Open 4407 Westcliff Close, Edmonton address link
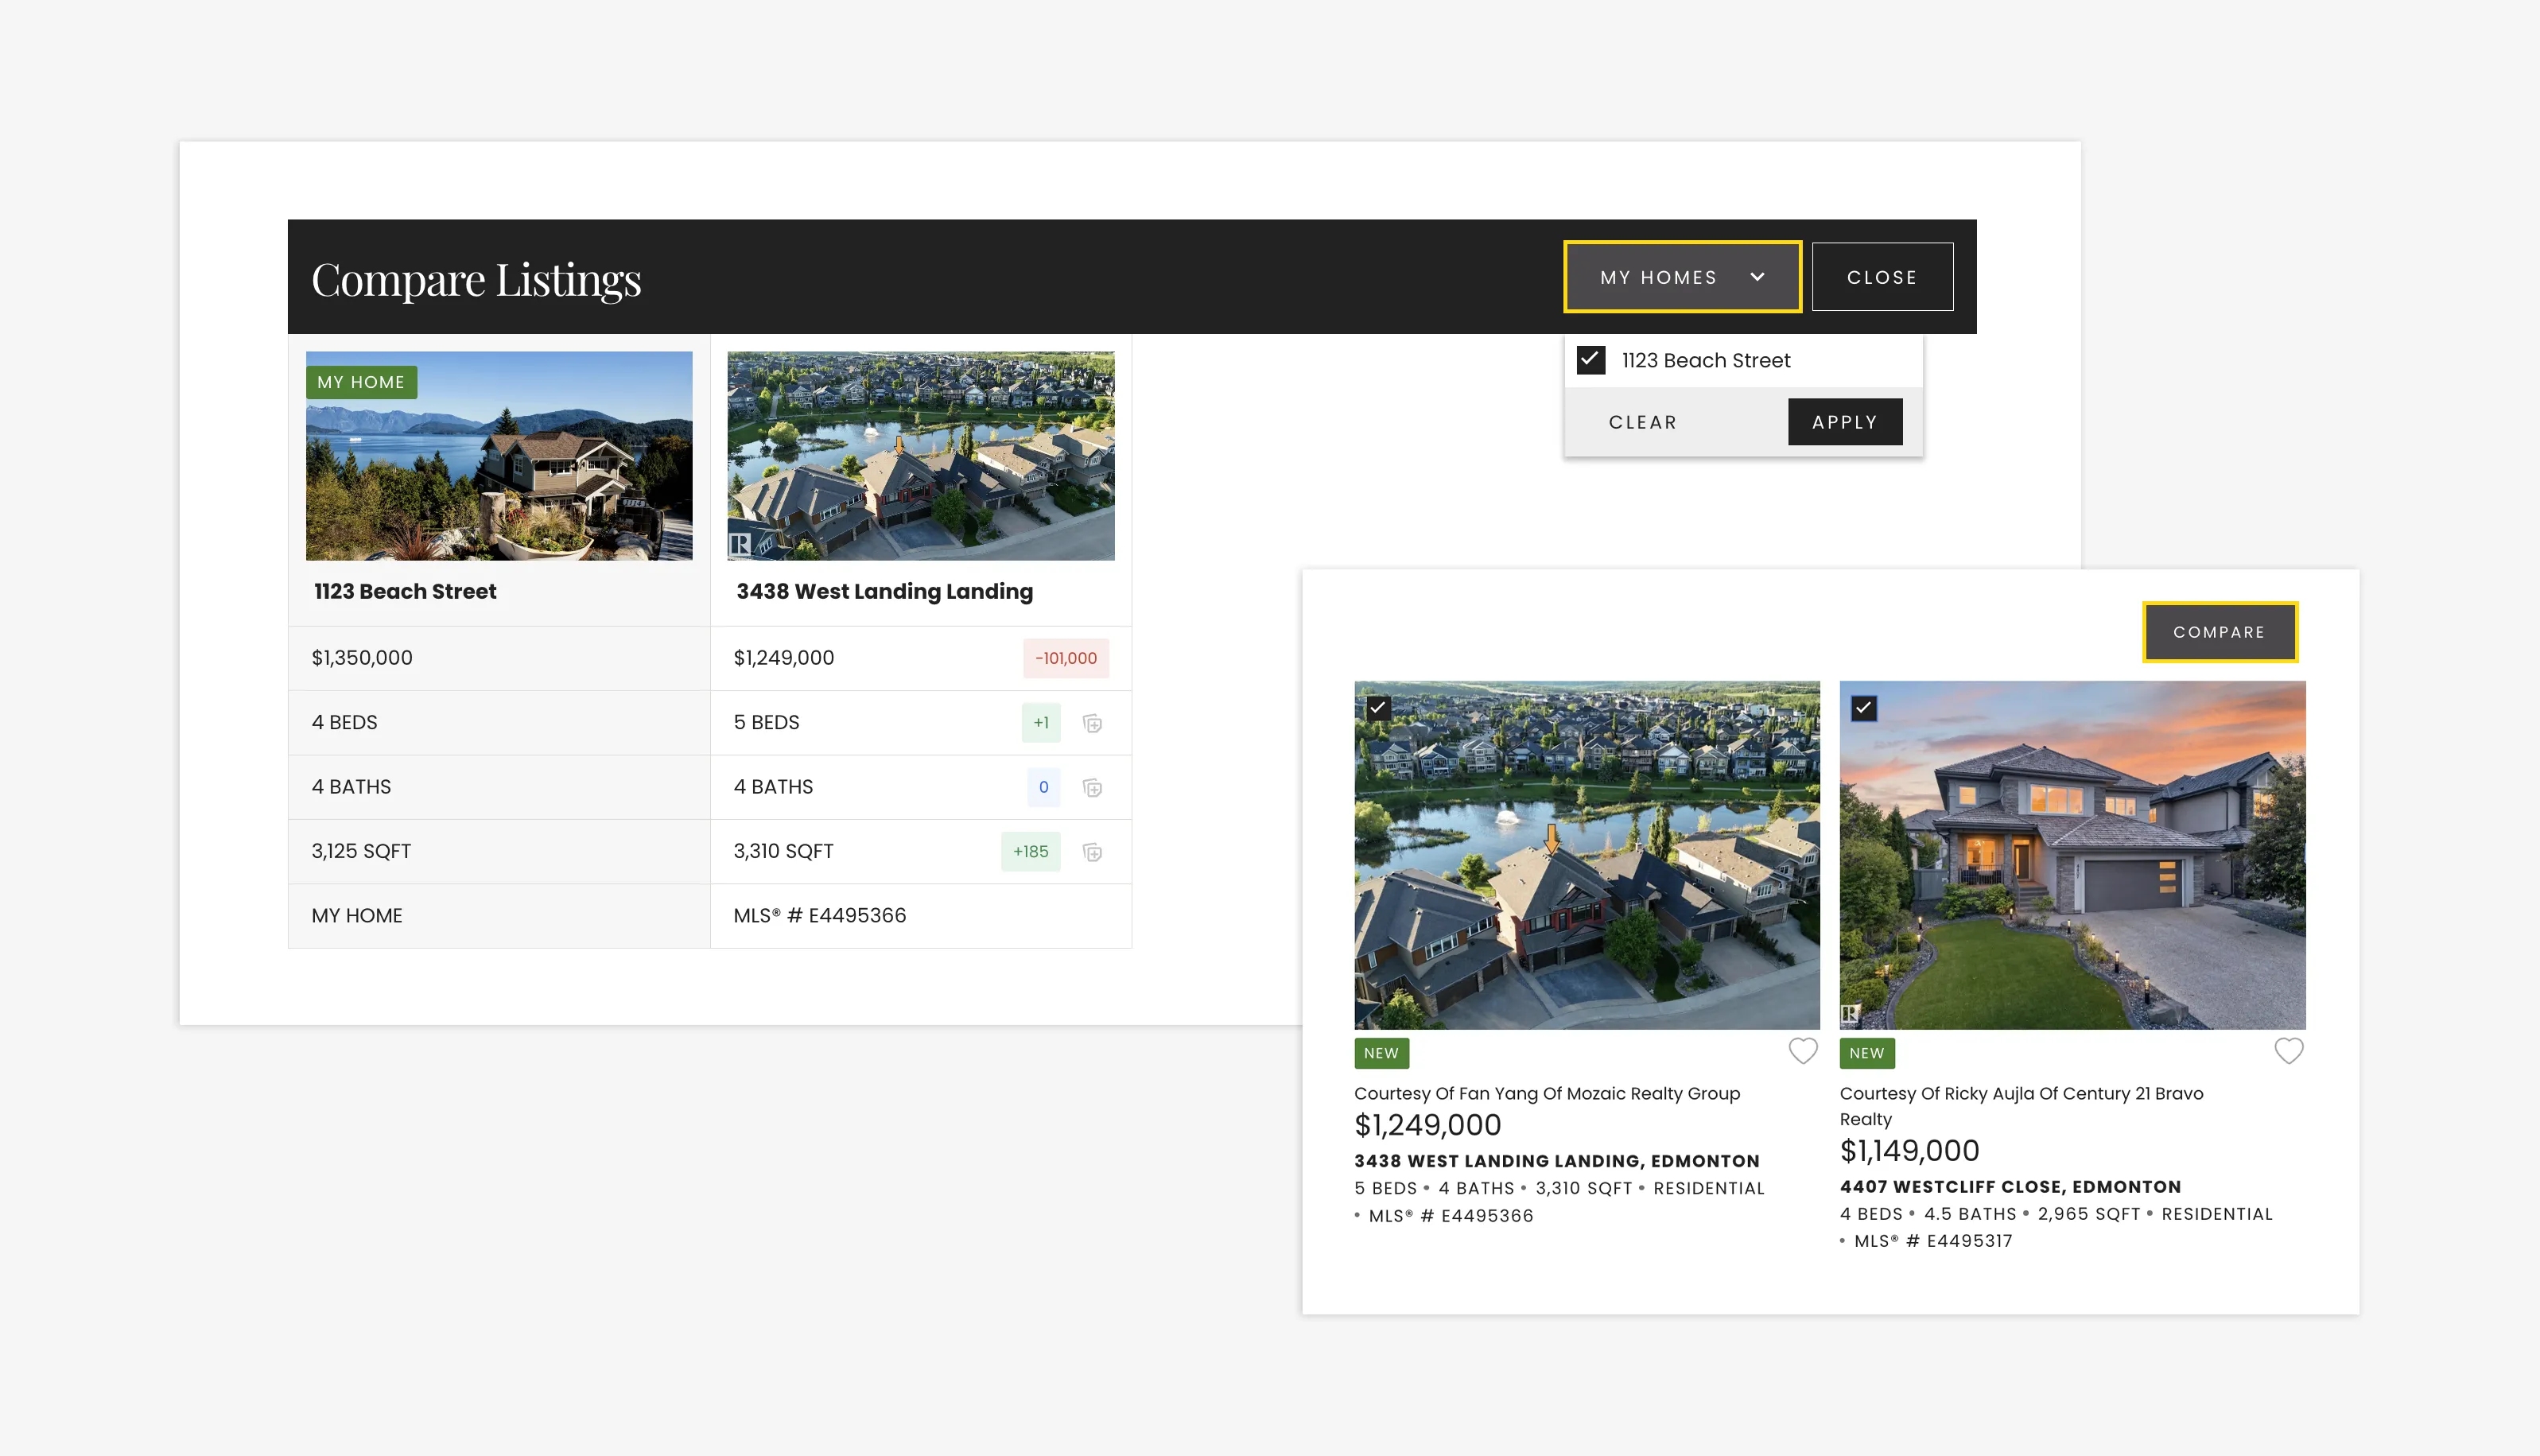 tap(2011, 1187)
